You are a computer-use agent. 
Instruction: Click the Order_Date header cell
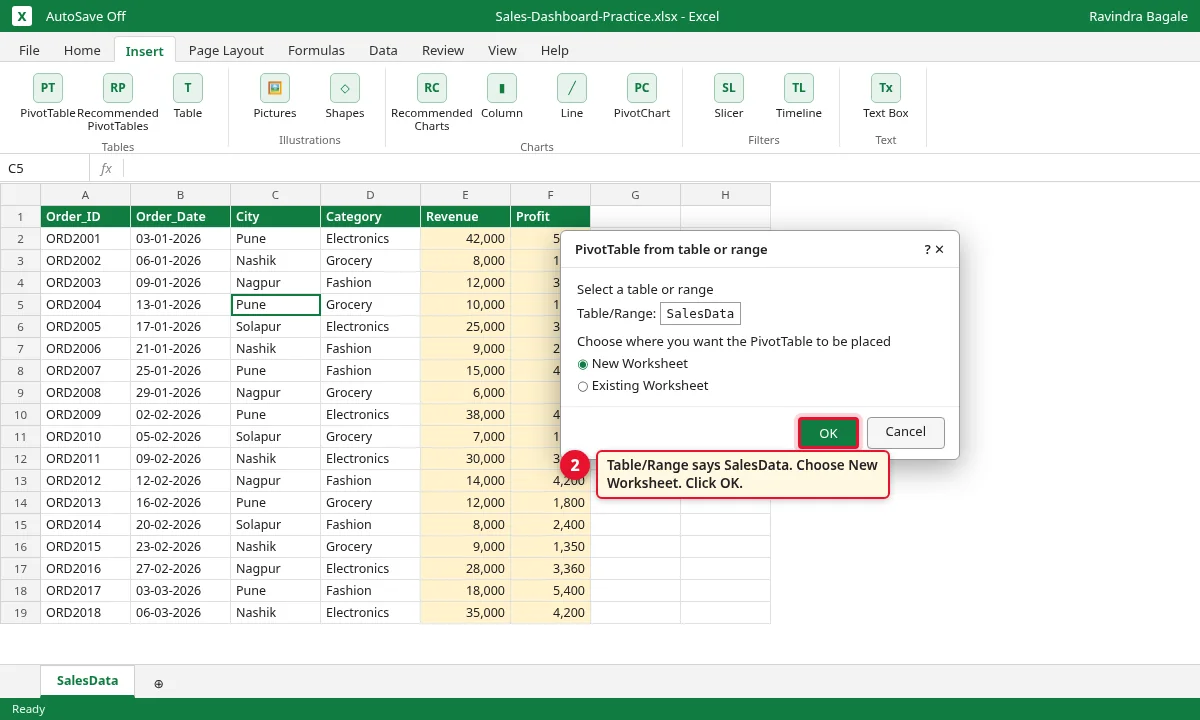point(180,216)
